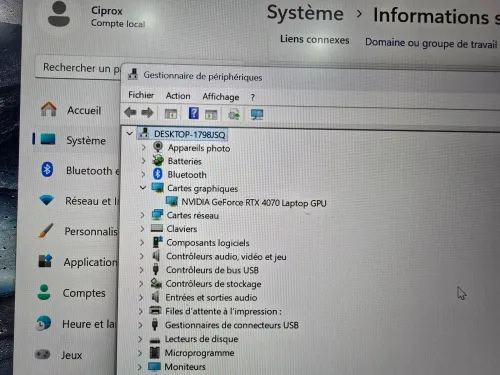Viewport: 500px width, 375px height.
Task: Expand the Contrôleurs de stockage category
Action: (141, 283)
